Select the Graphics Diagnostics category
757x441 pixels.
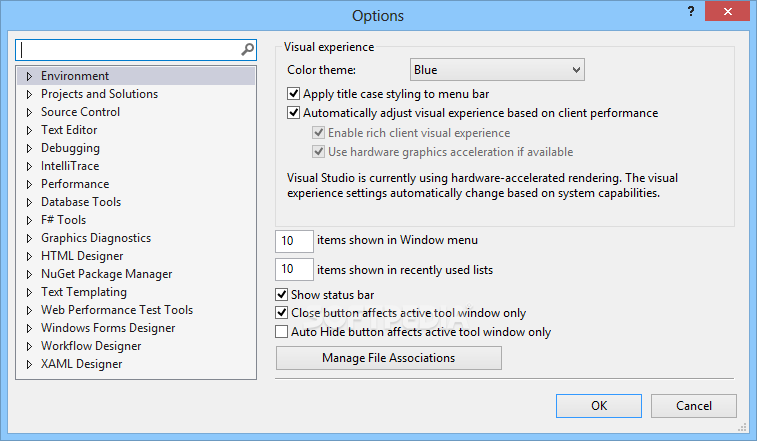[x=96, y=238]
